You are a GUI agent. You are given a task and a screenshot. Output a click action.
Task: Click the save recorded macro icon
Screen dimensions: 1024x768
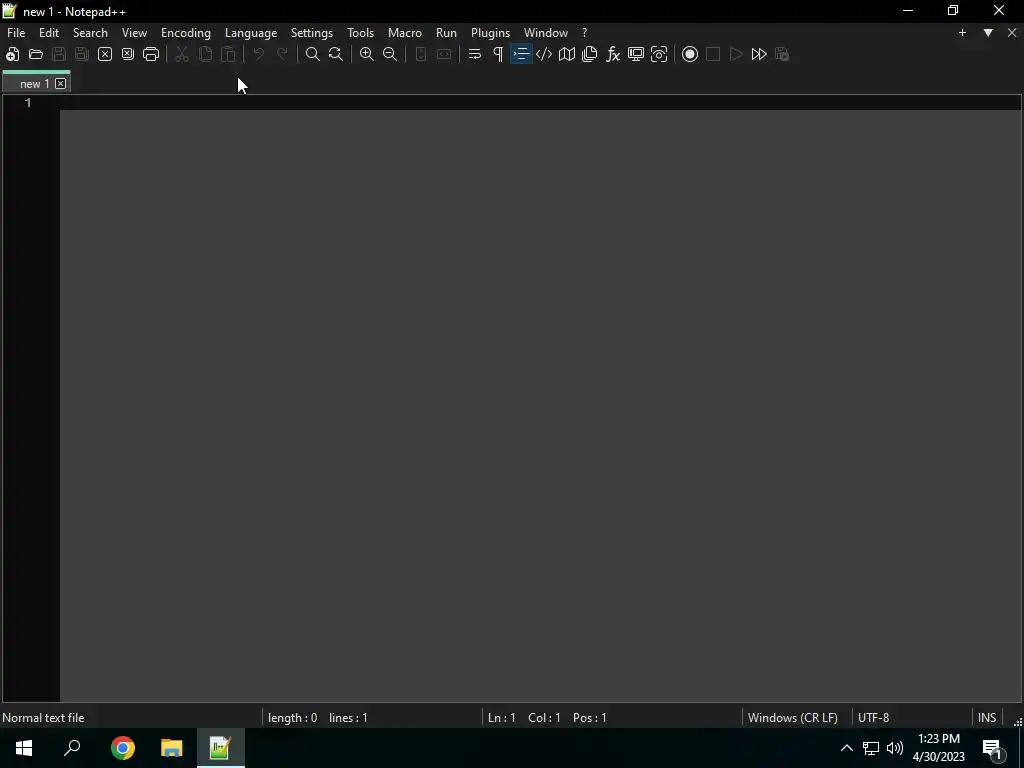tap(782, 54)
